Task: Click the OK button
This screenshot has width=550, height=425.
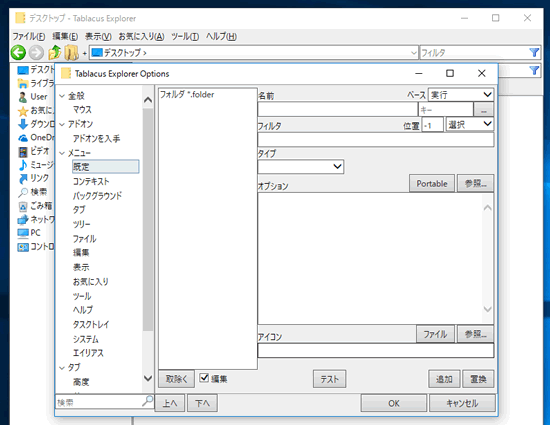Action: tap(394, 403)
